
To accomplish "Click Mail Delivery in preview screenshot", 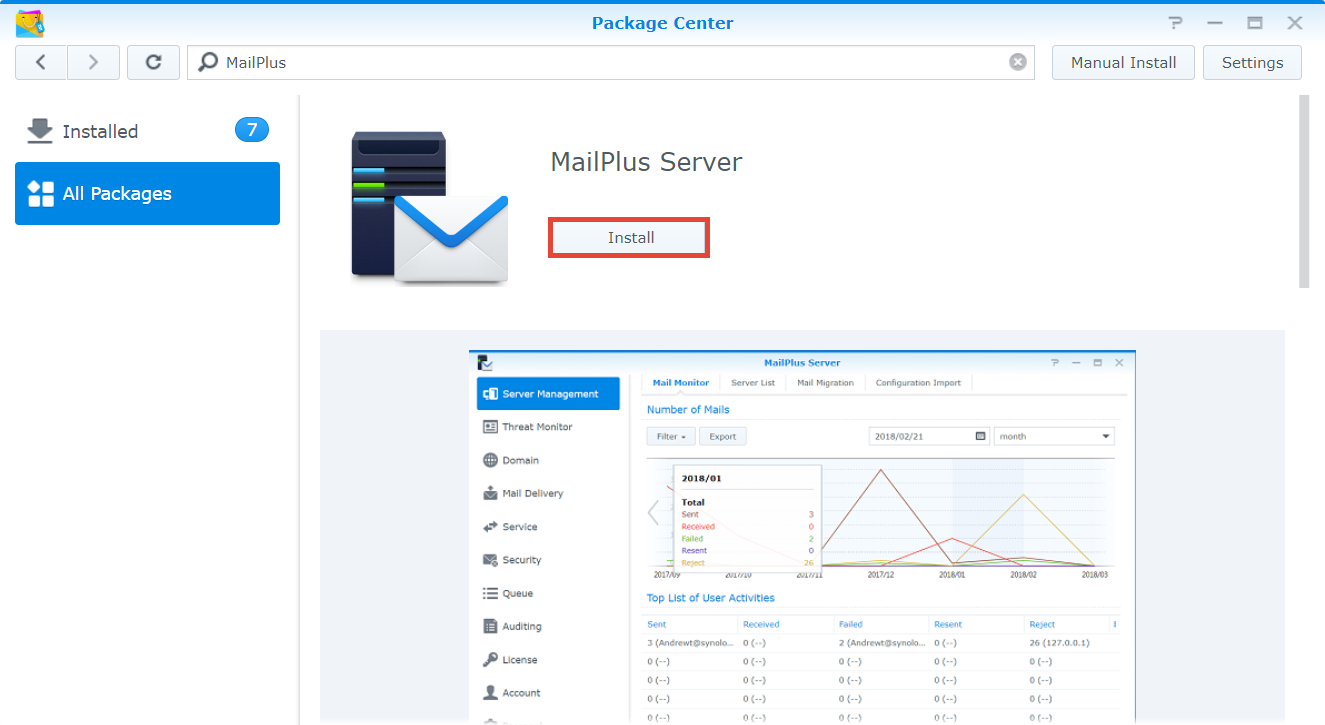I will [532, 493].
